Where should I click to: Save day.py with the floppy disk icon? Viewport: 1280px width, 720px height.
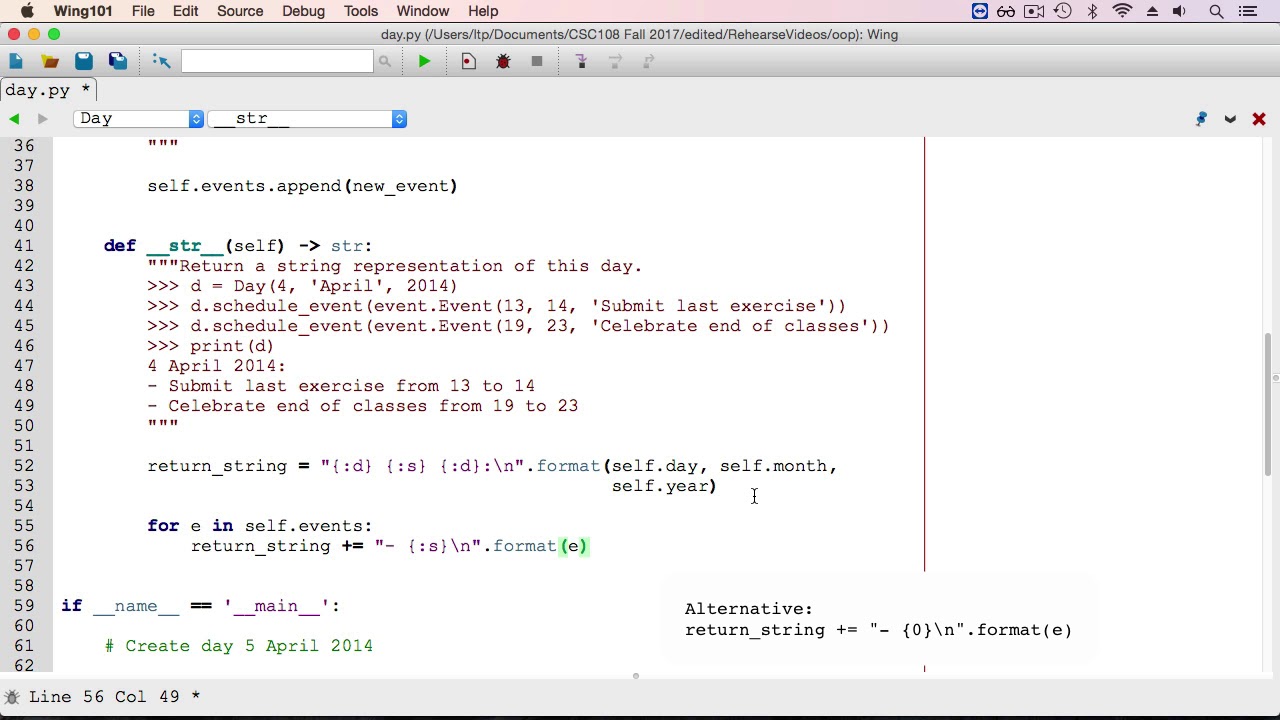pyautogui.click(x=84, y=61)
